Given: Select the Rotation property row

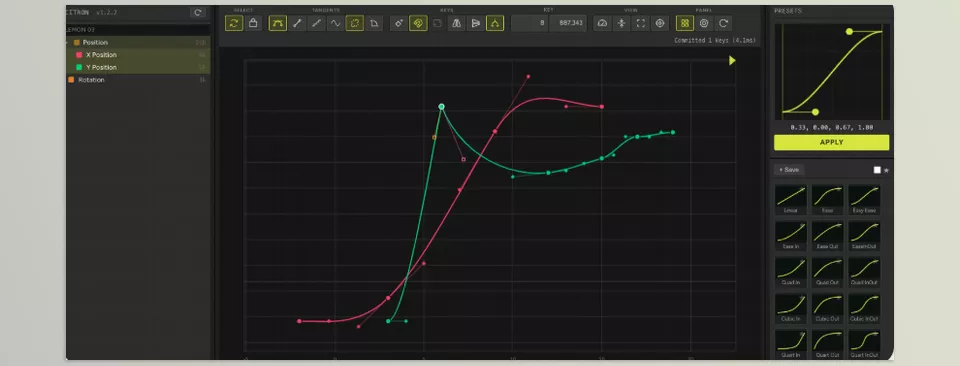Looking at the screenshot, I should coord(138,80).
